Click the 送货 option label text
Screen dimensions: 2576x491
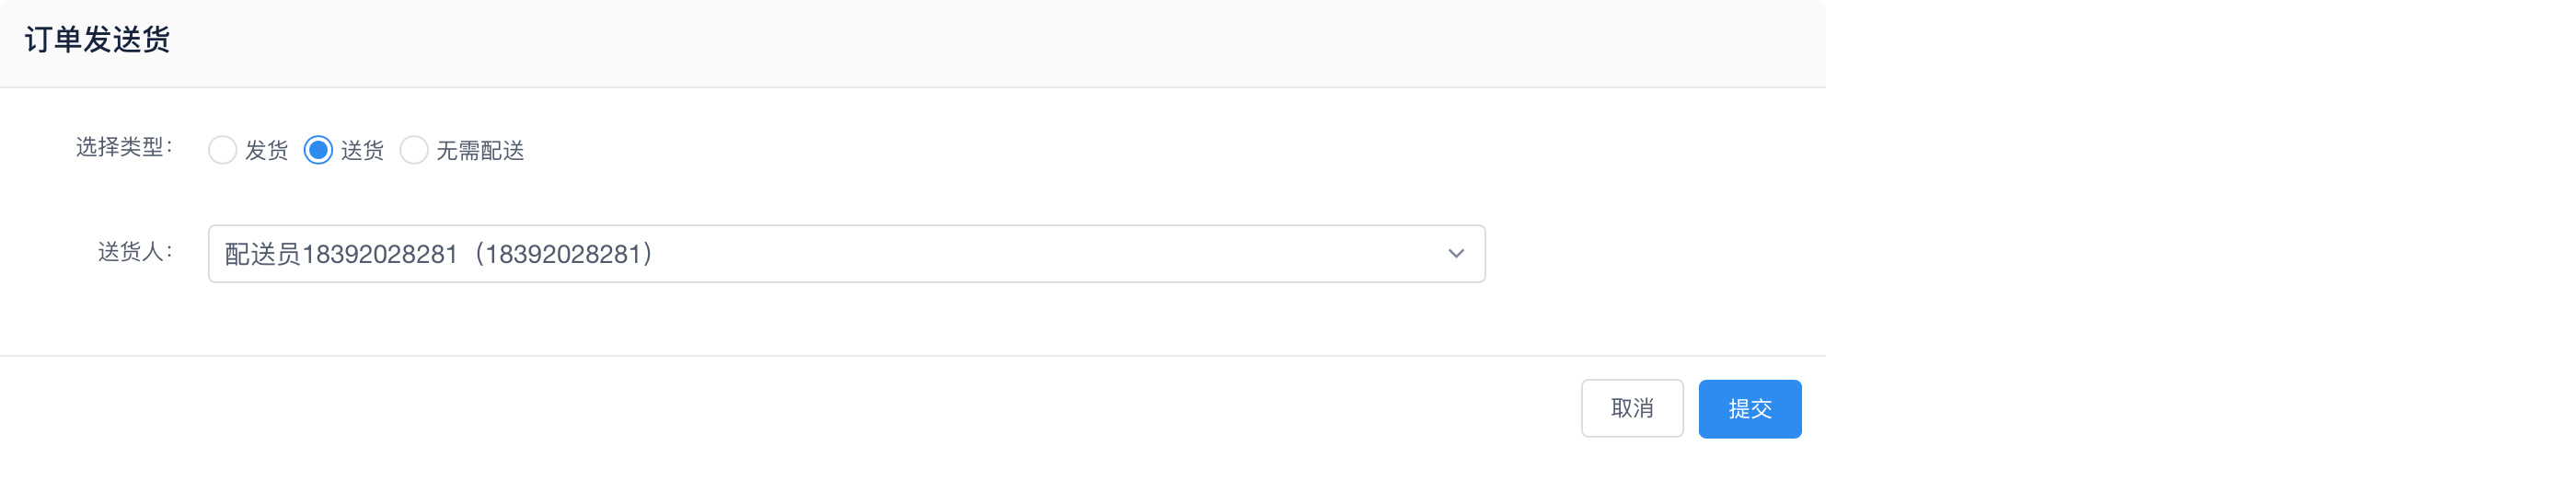click(362, 150)
